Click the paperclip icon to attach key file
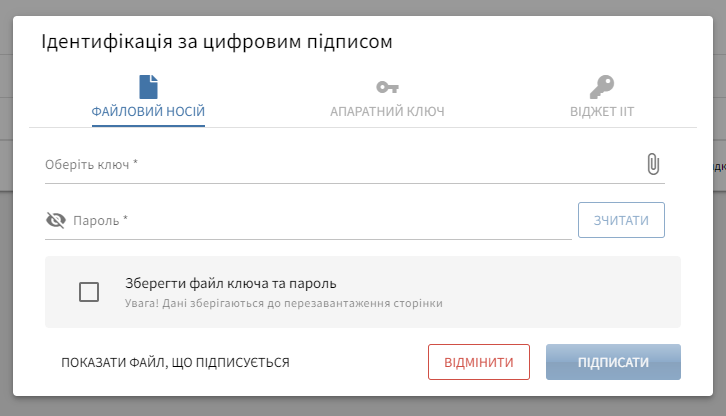 pos(653,164)
